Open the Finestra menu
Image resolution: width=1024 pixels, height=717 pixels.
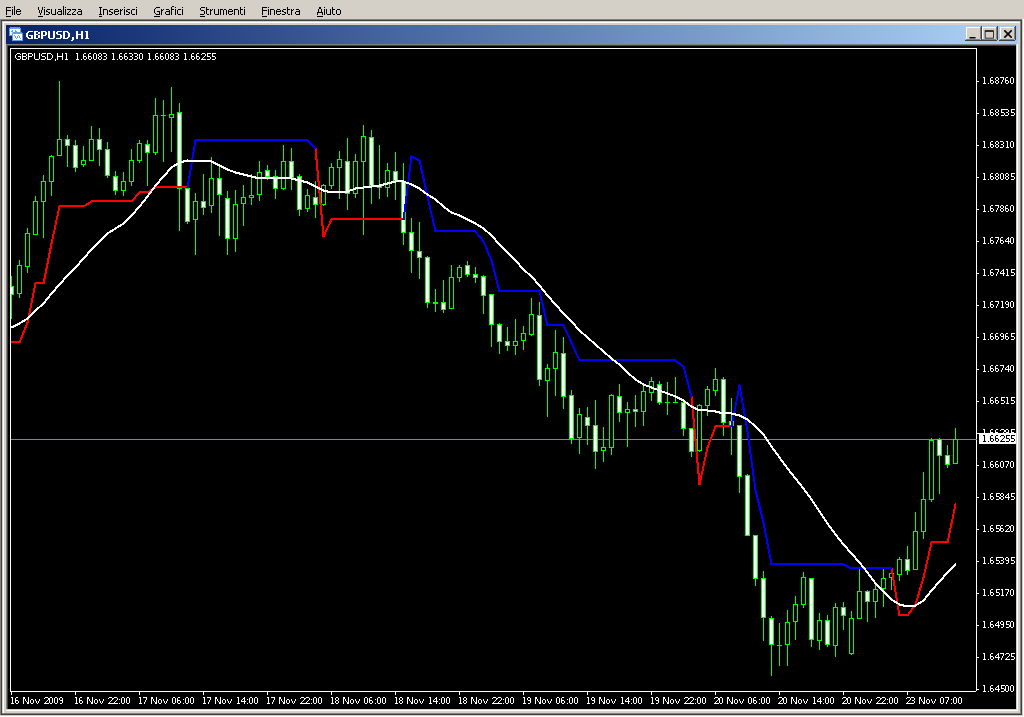(280, 11)
